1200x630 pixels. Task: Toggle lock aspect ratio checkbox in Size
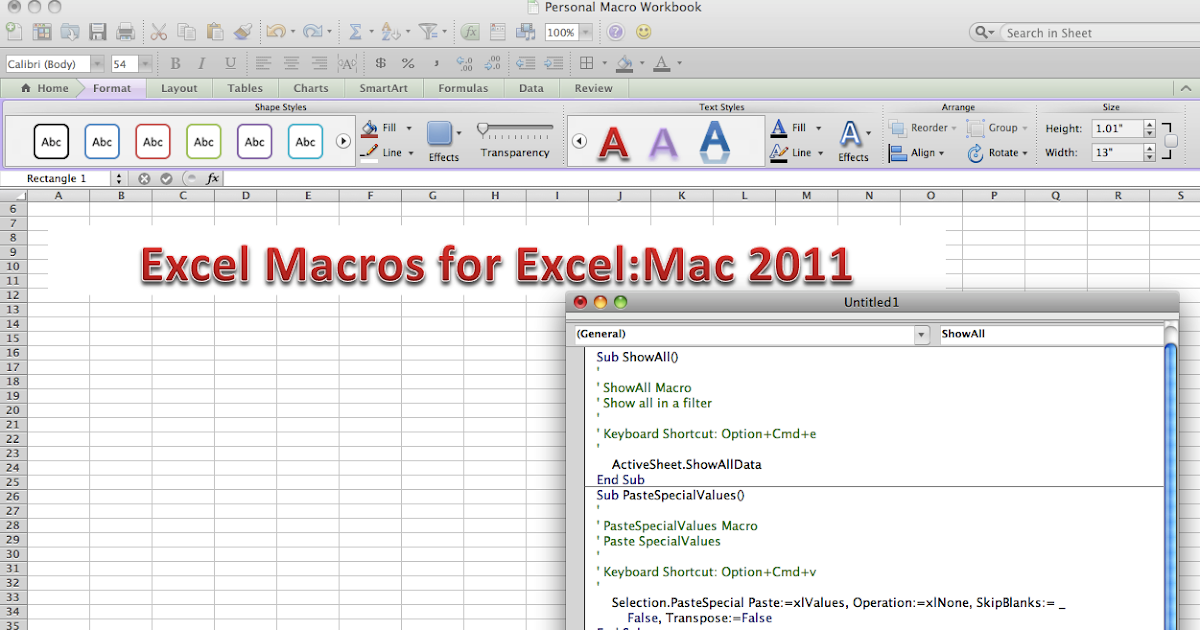click(1171, 141)
